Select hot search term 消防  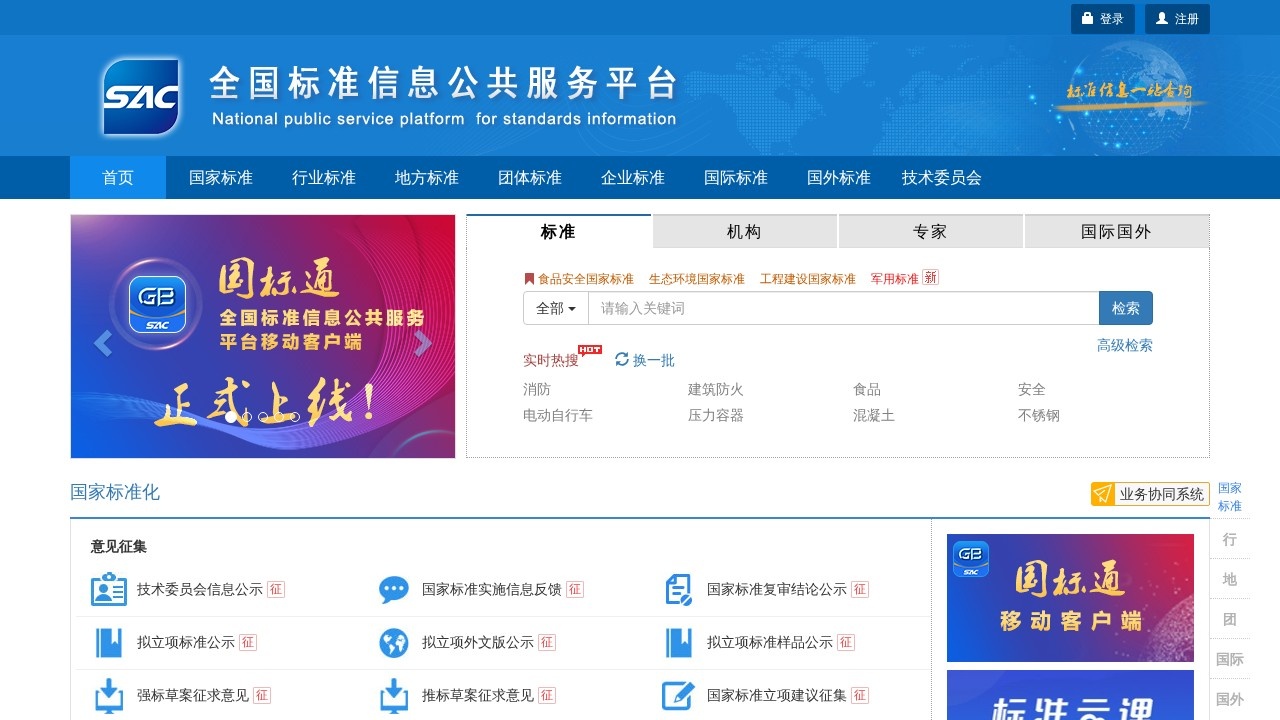point(537,389)
